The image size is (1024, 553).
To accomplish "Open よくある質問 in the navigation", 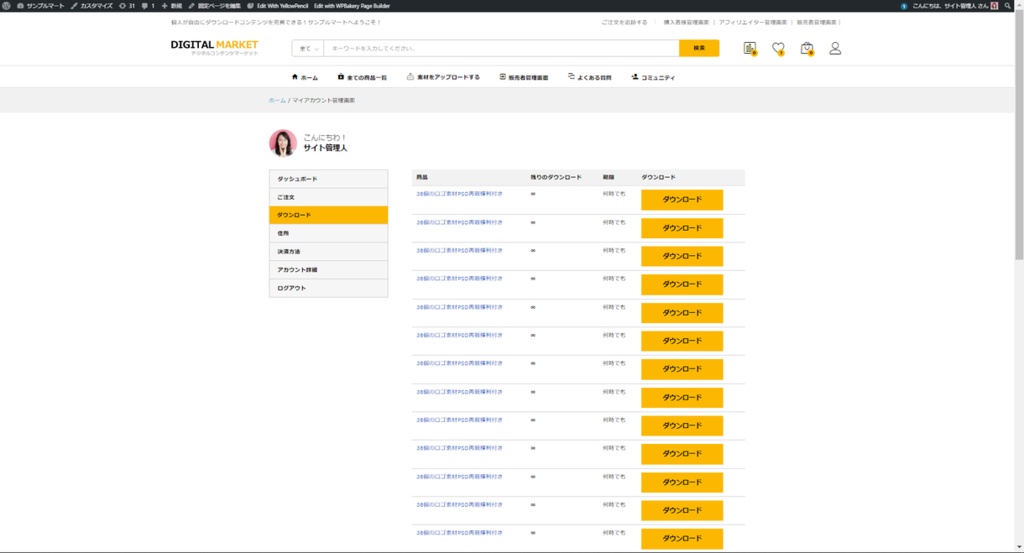I will pyautogui.click(x=590, y=77).
